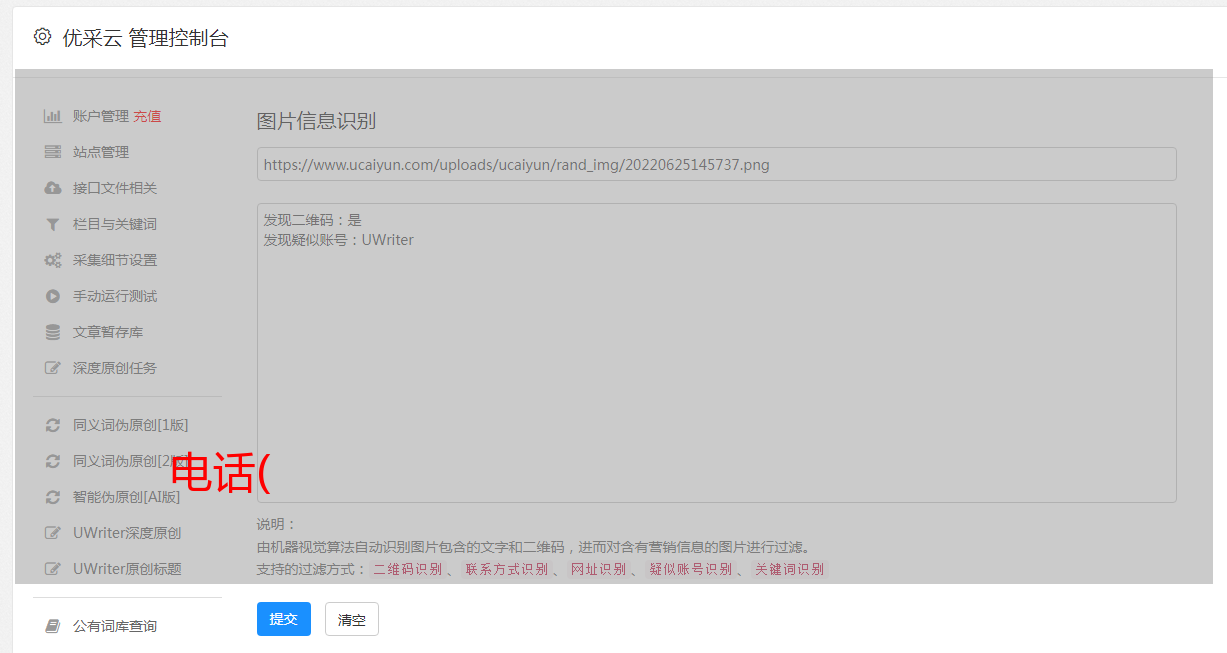The width and height of the screenshot is (1227, 653).
Task: Click the 优采云 管理控制台 title
Action: 146,38
